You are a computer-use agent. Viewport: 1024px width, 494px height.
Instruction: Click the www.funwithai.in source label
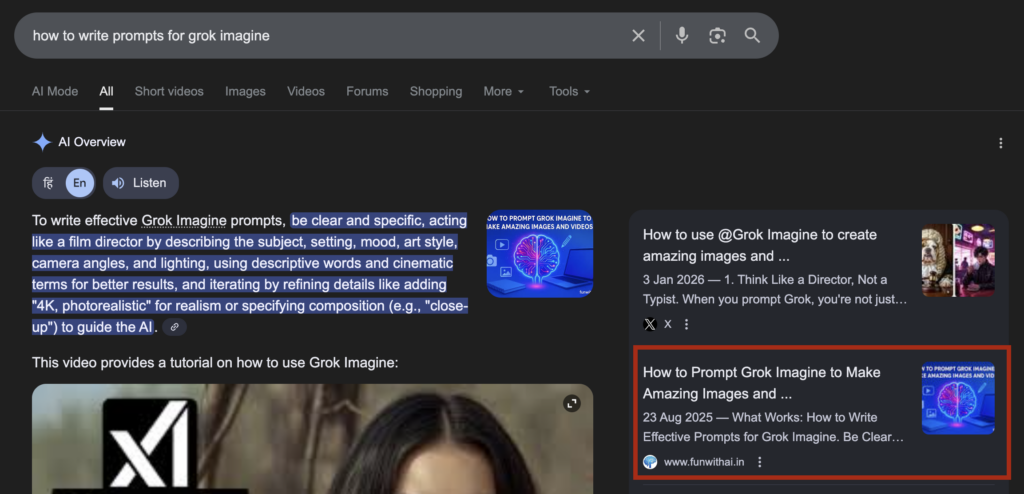tap(704, 462)
